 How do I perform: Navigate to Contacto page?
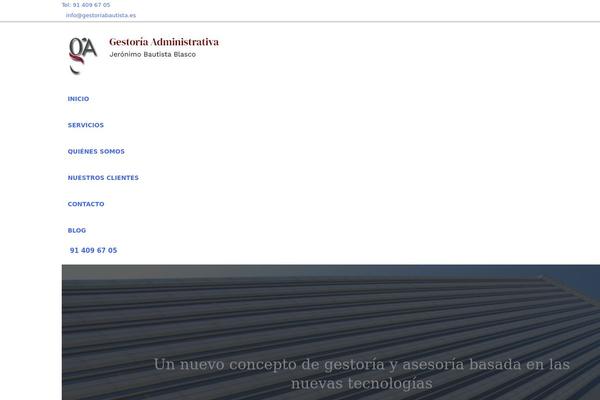pyautogui.click(x=86, y=204)
